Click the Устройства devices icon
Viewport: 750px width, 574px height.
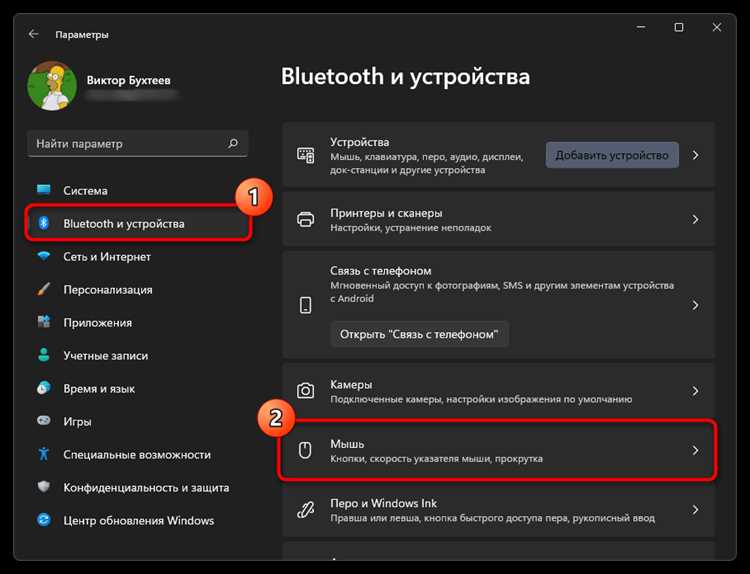(x=306, y=155)
